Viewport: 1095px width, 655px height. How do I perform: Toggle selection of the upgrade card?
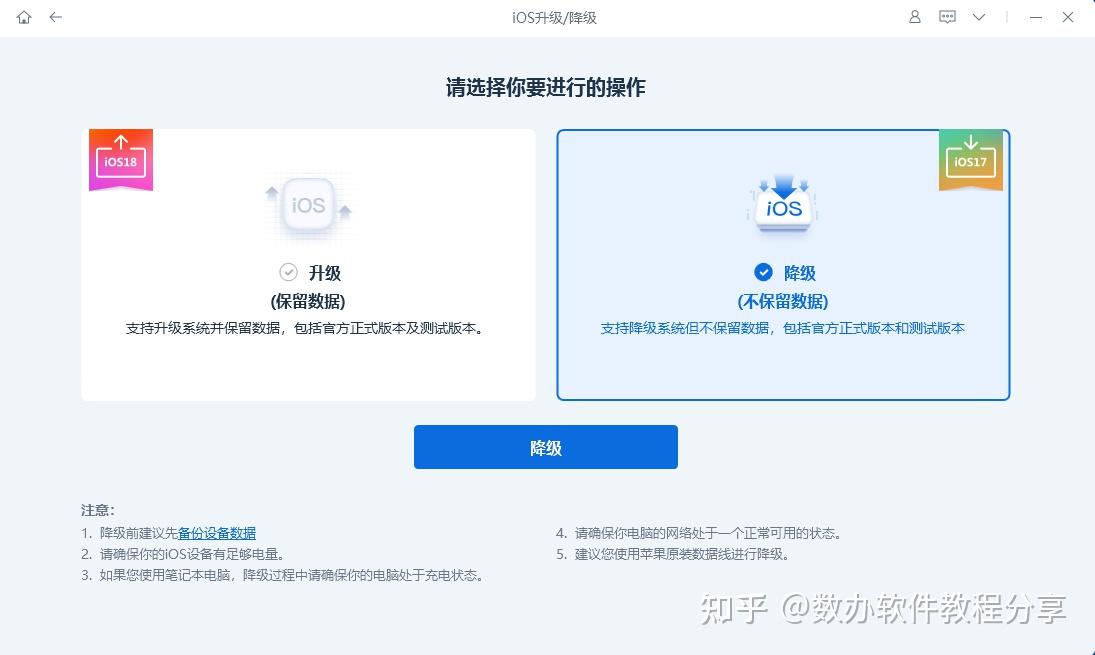[x=308, y=264]
